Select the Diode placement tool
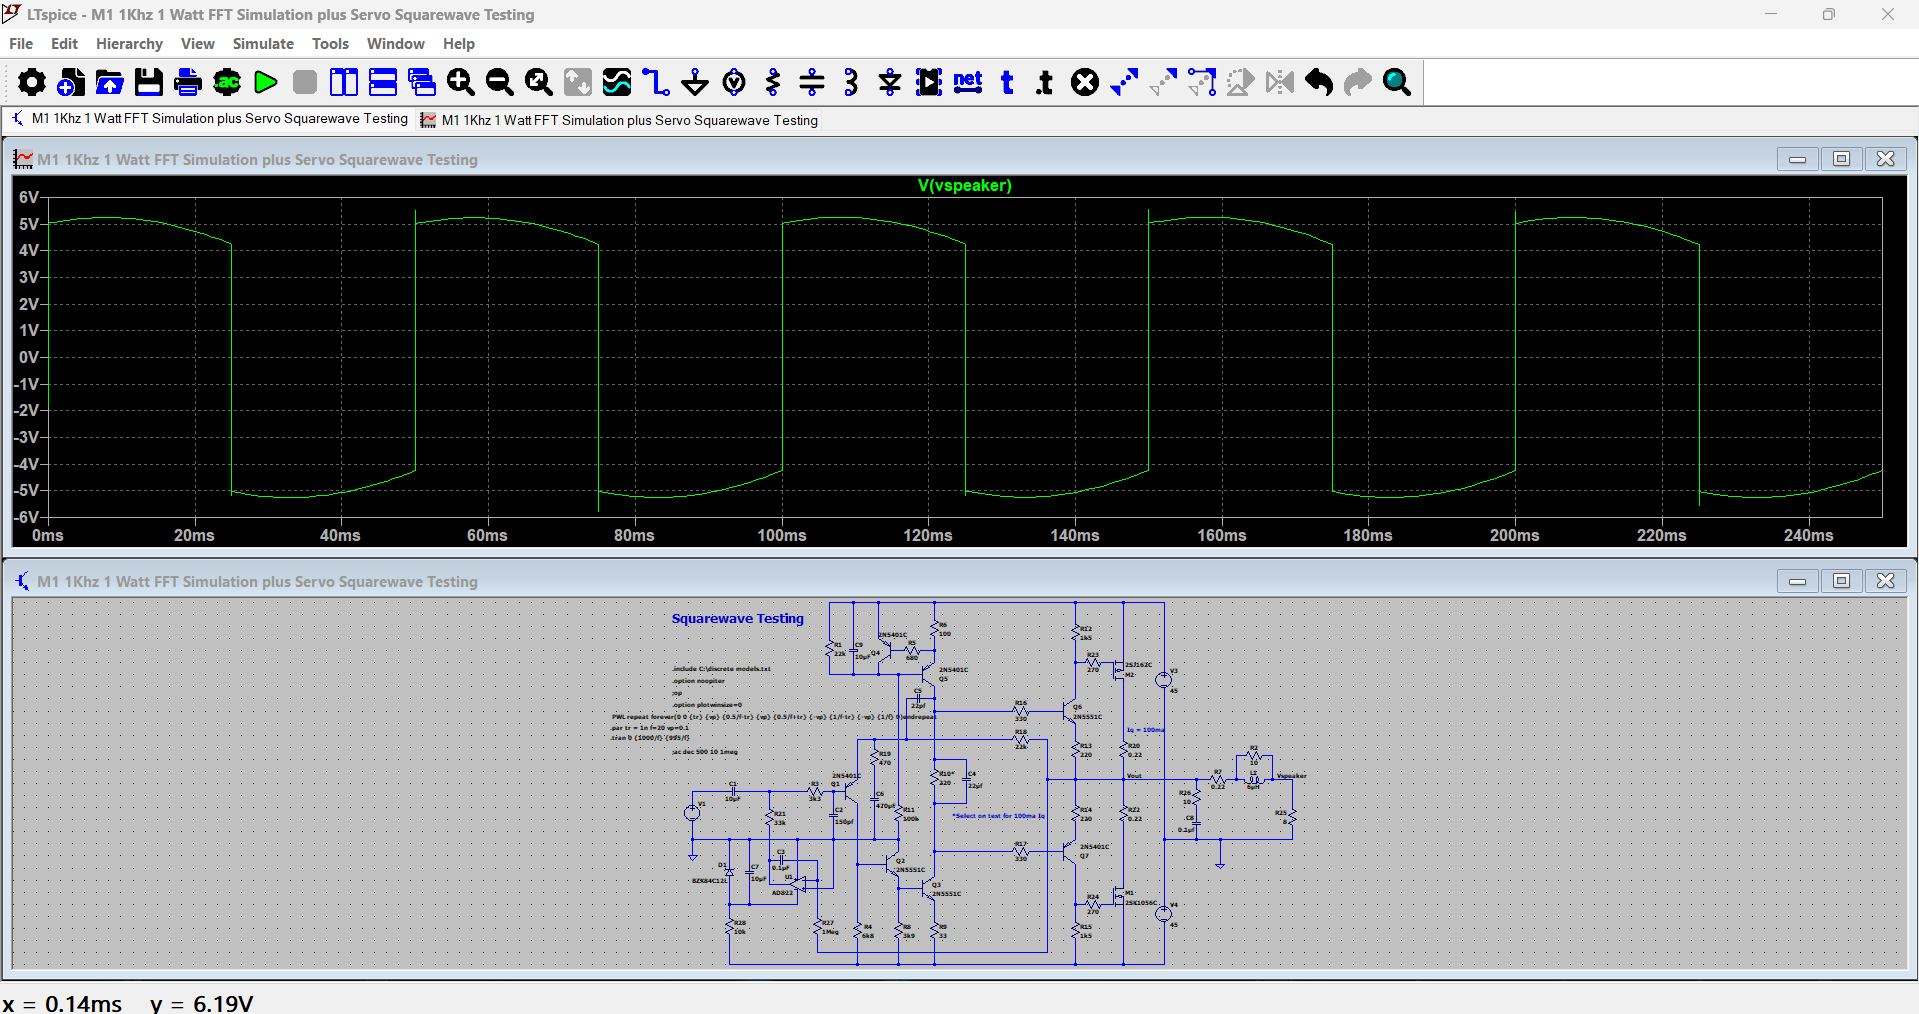Screen dimensions: 1919x1014 point(890,82)
